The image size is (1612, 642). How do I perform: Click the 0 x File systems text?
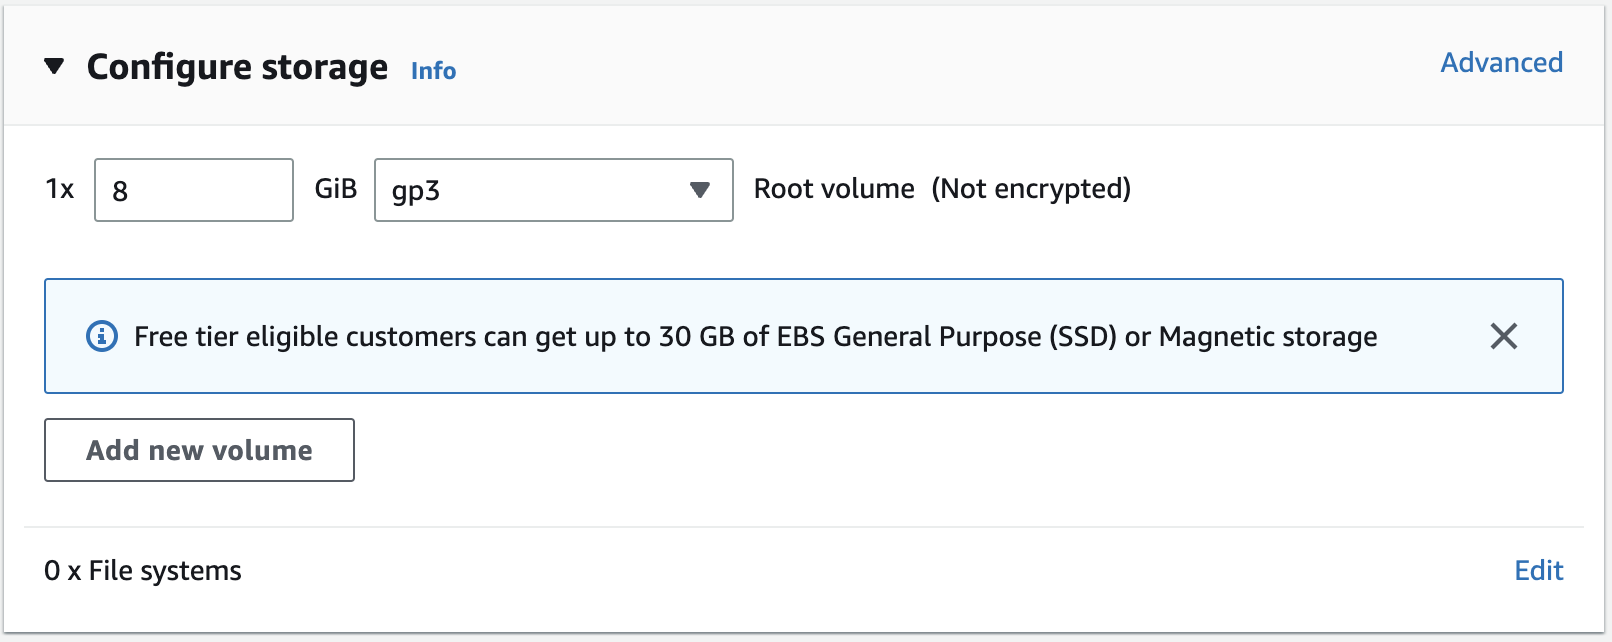(143, 571)
